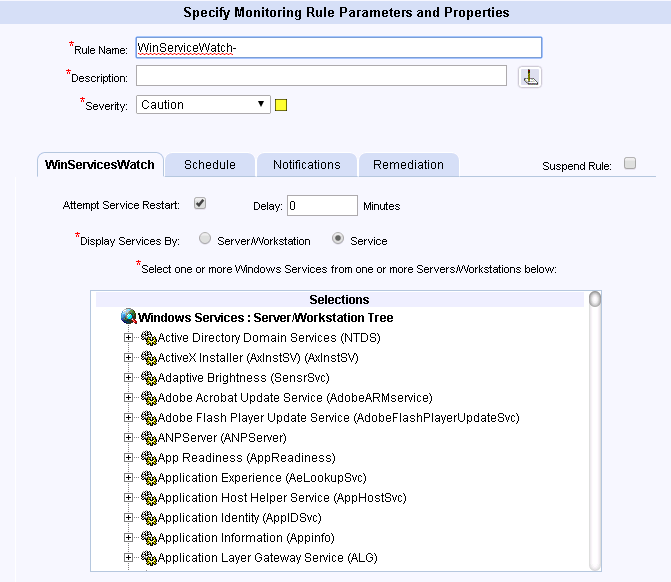Image resolution: width=671 pixels, height=582 pixels.
Task: Open the Severity dropdown showing Caution
Action: pos(203,104)
